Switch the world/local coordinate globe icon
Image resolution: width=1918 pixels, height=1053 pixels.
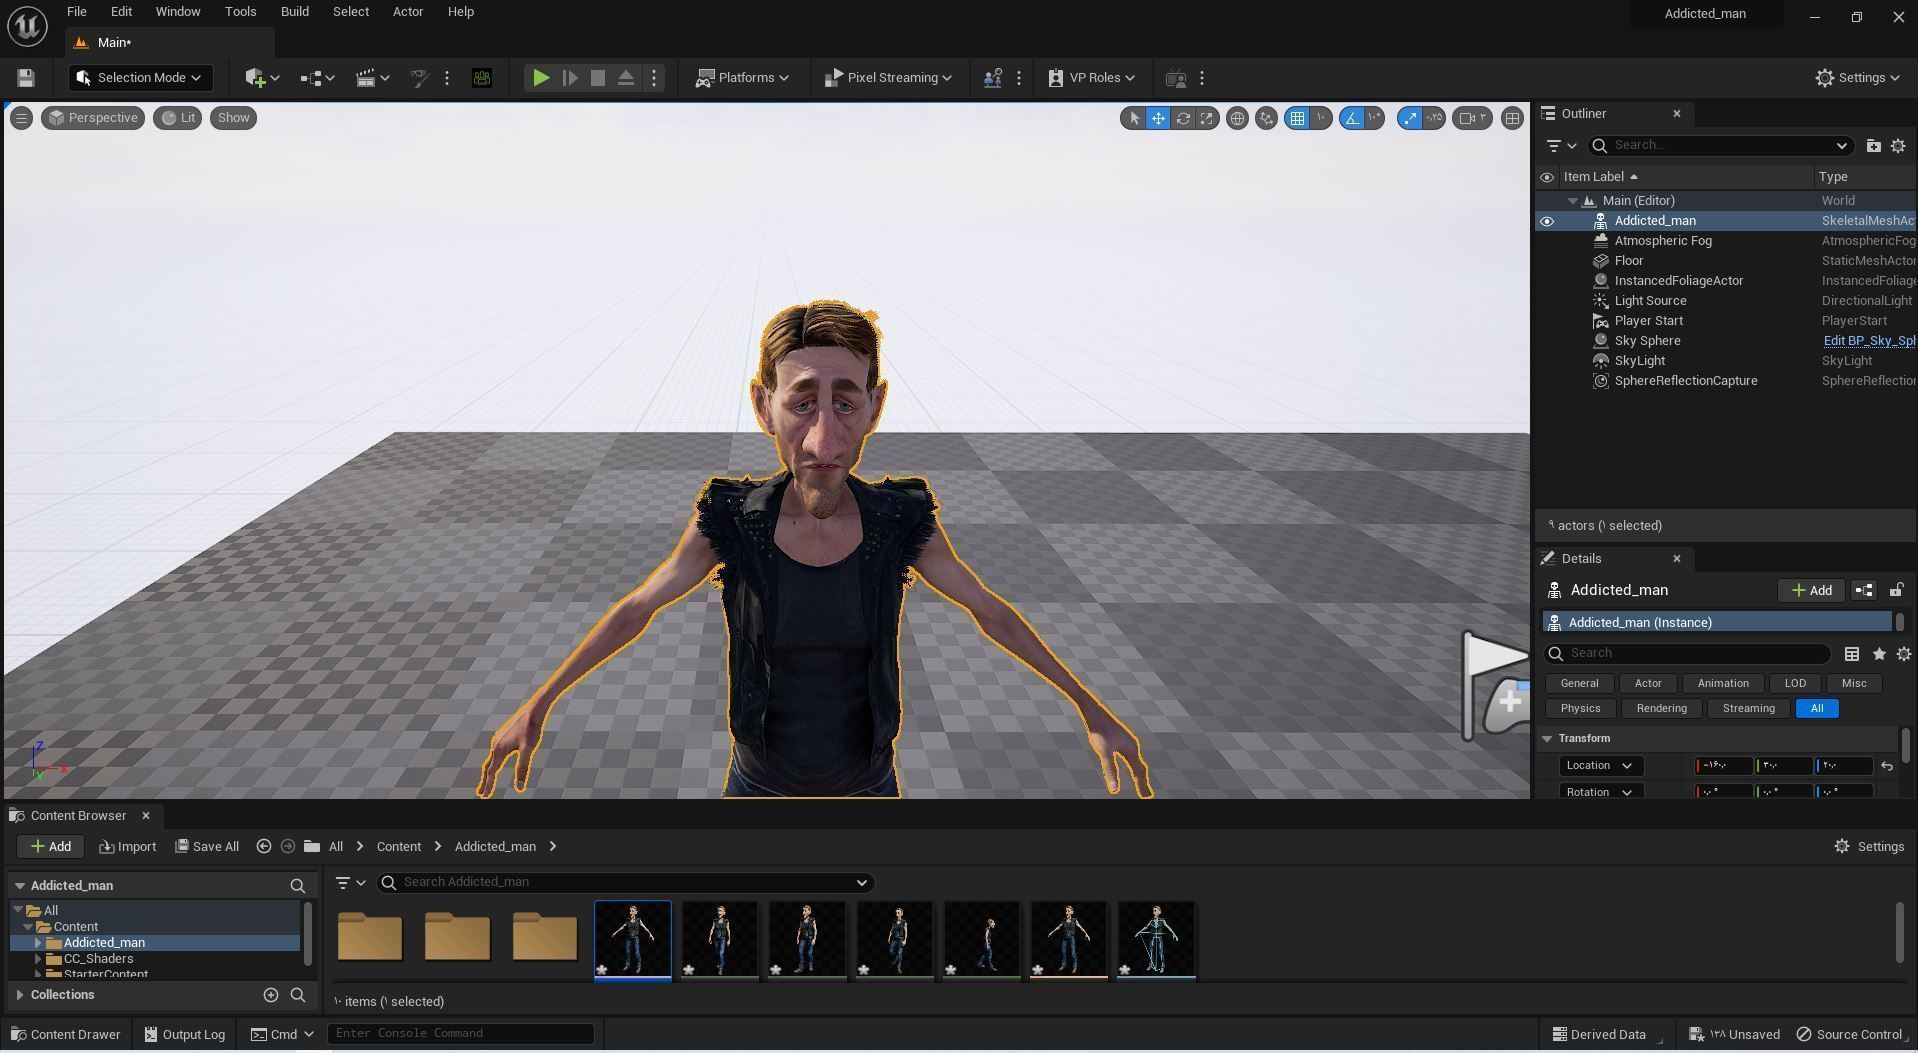(x=1237, y=118)
